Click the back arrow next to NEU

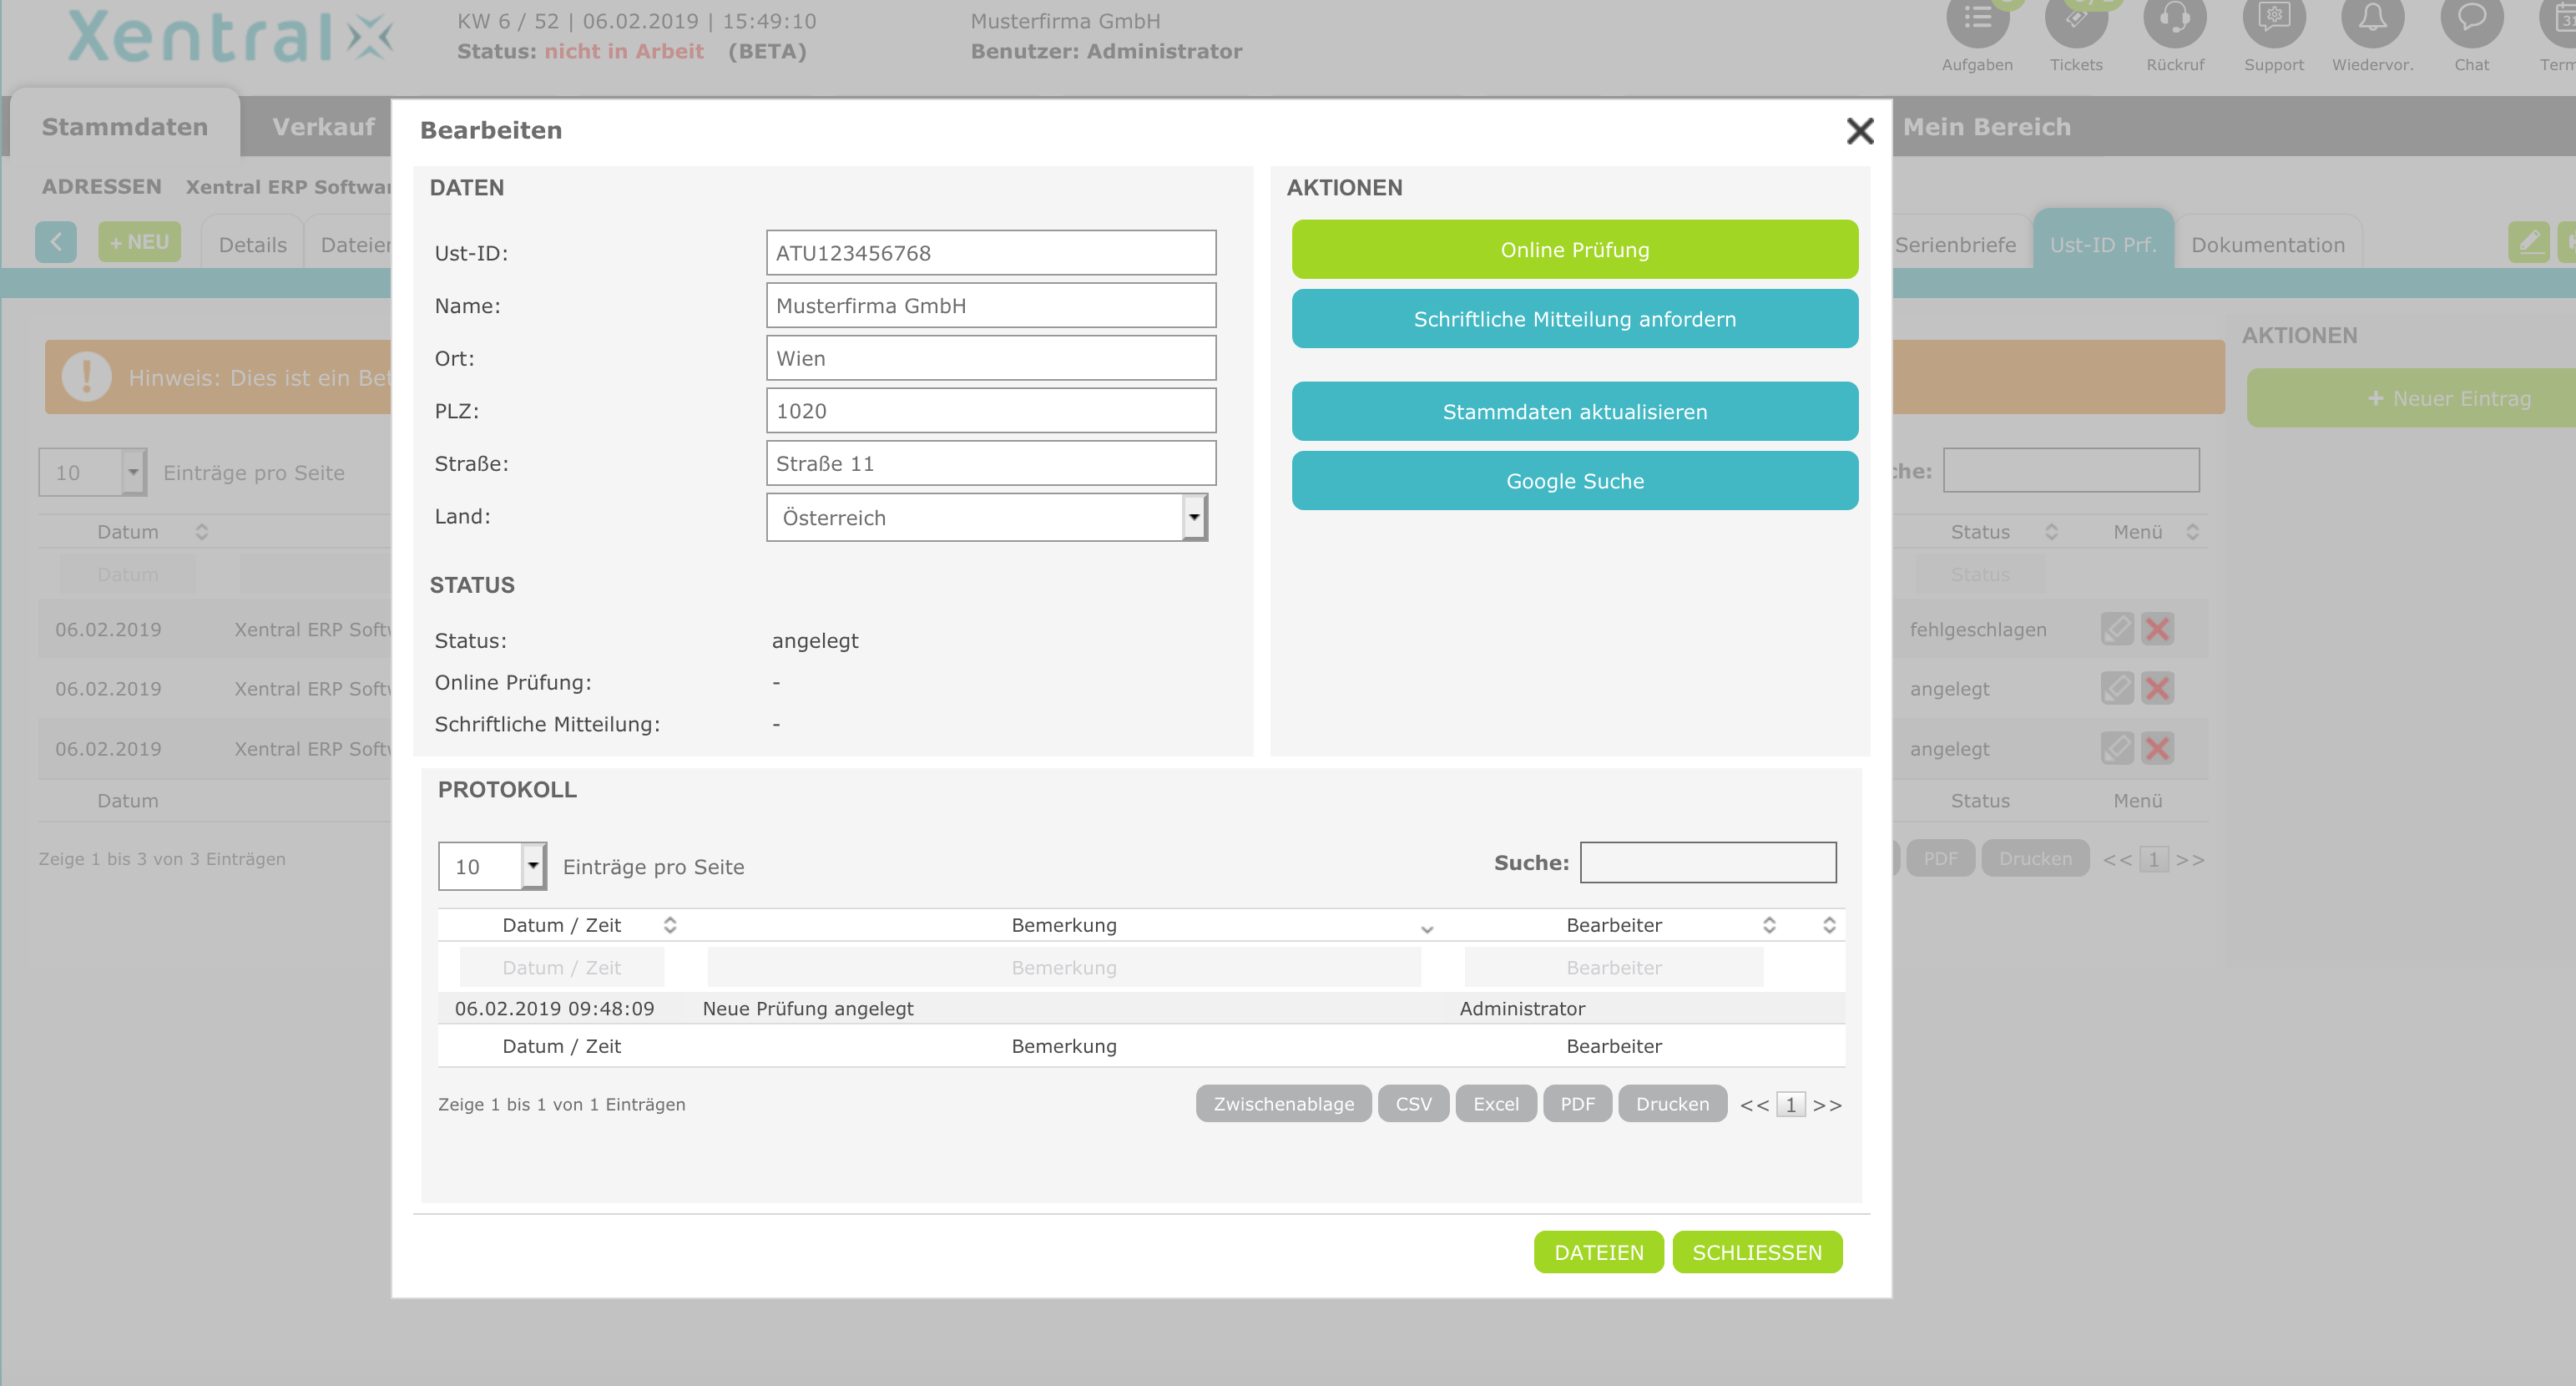pyautogui.click(x=56, y=242)
